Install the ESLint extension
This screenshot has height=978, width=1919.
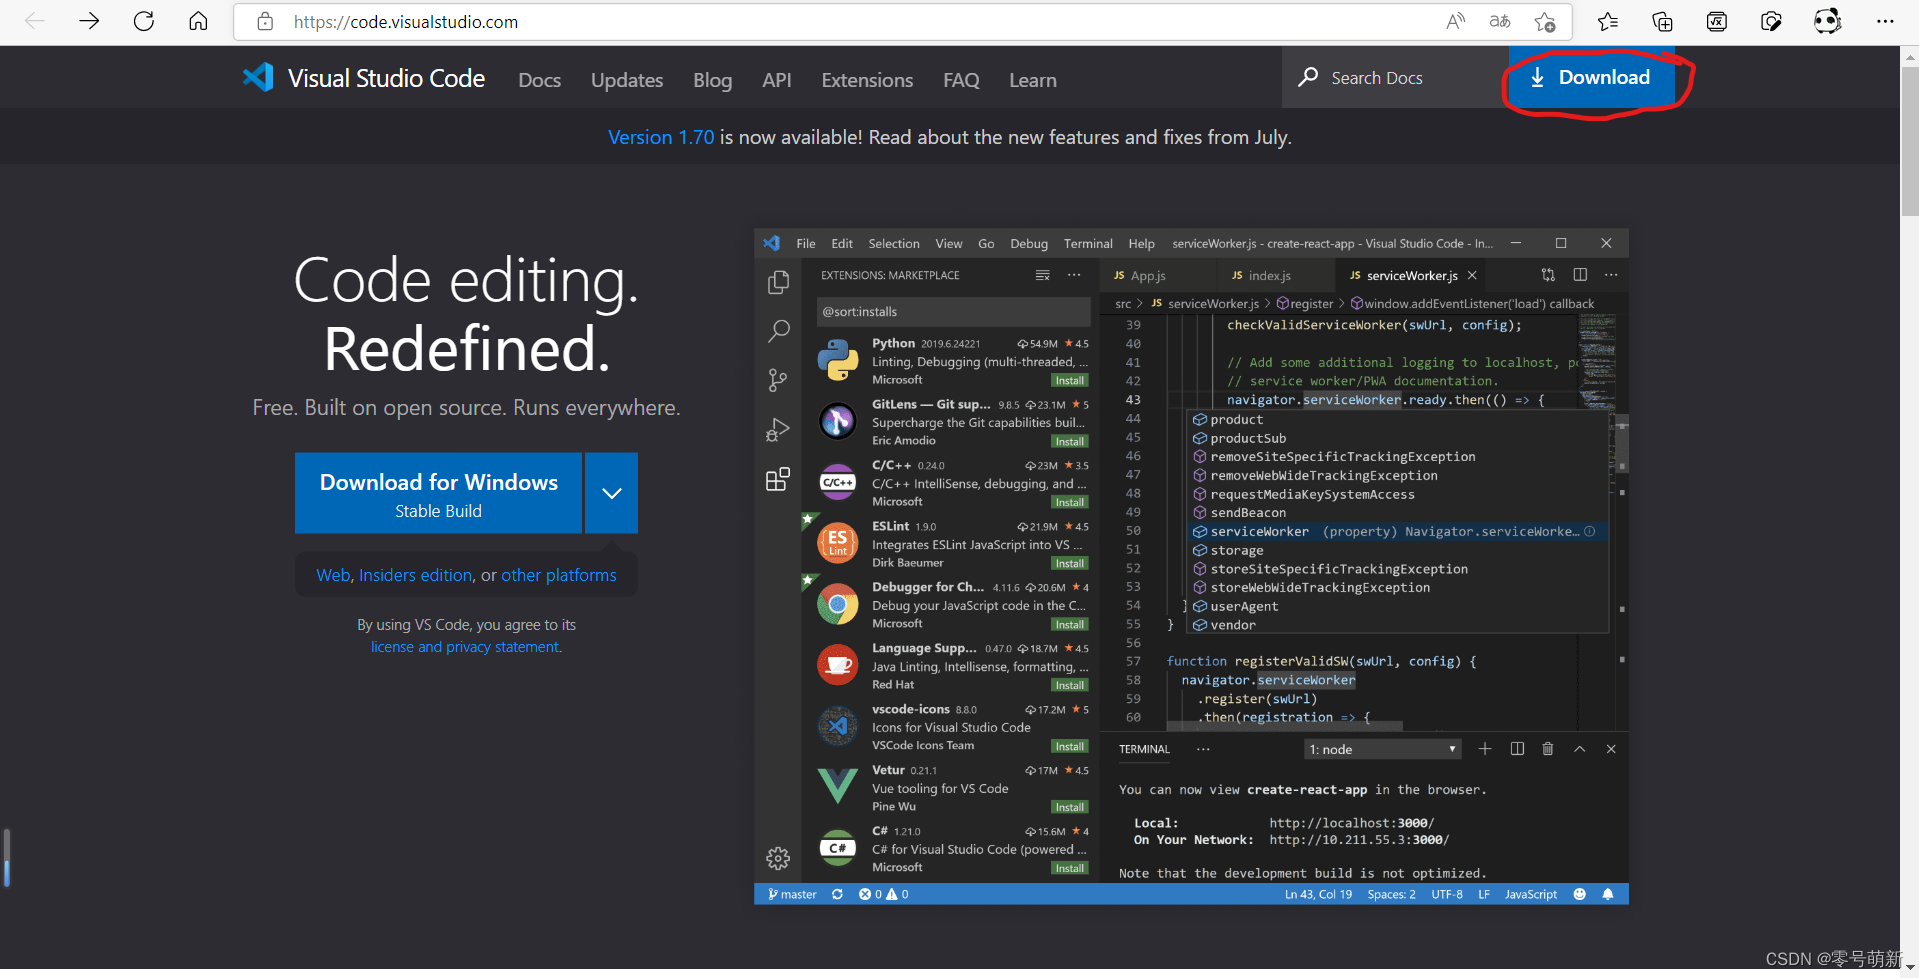click(x=1069, y=563)
